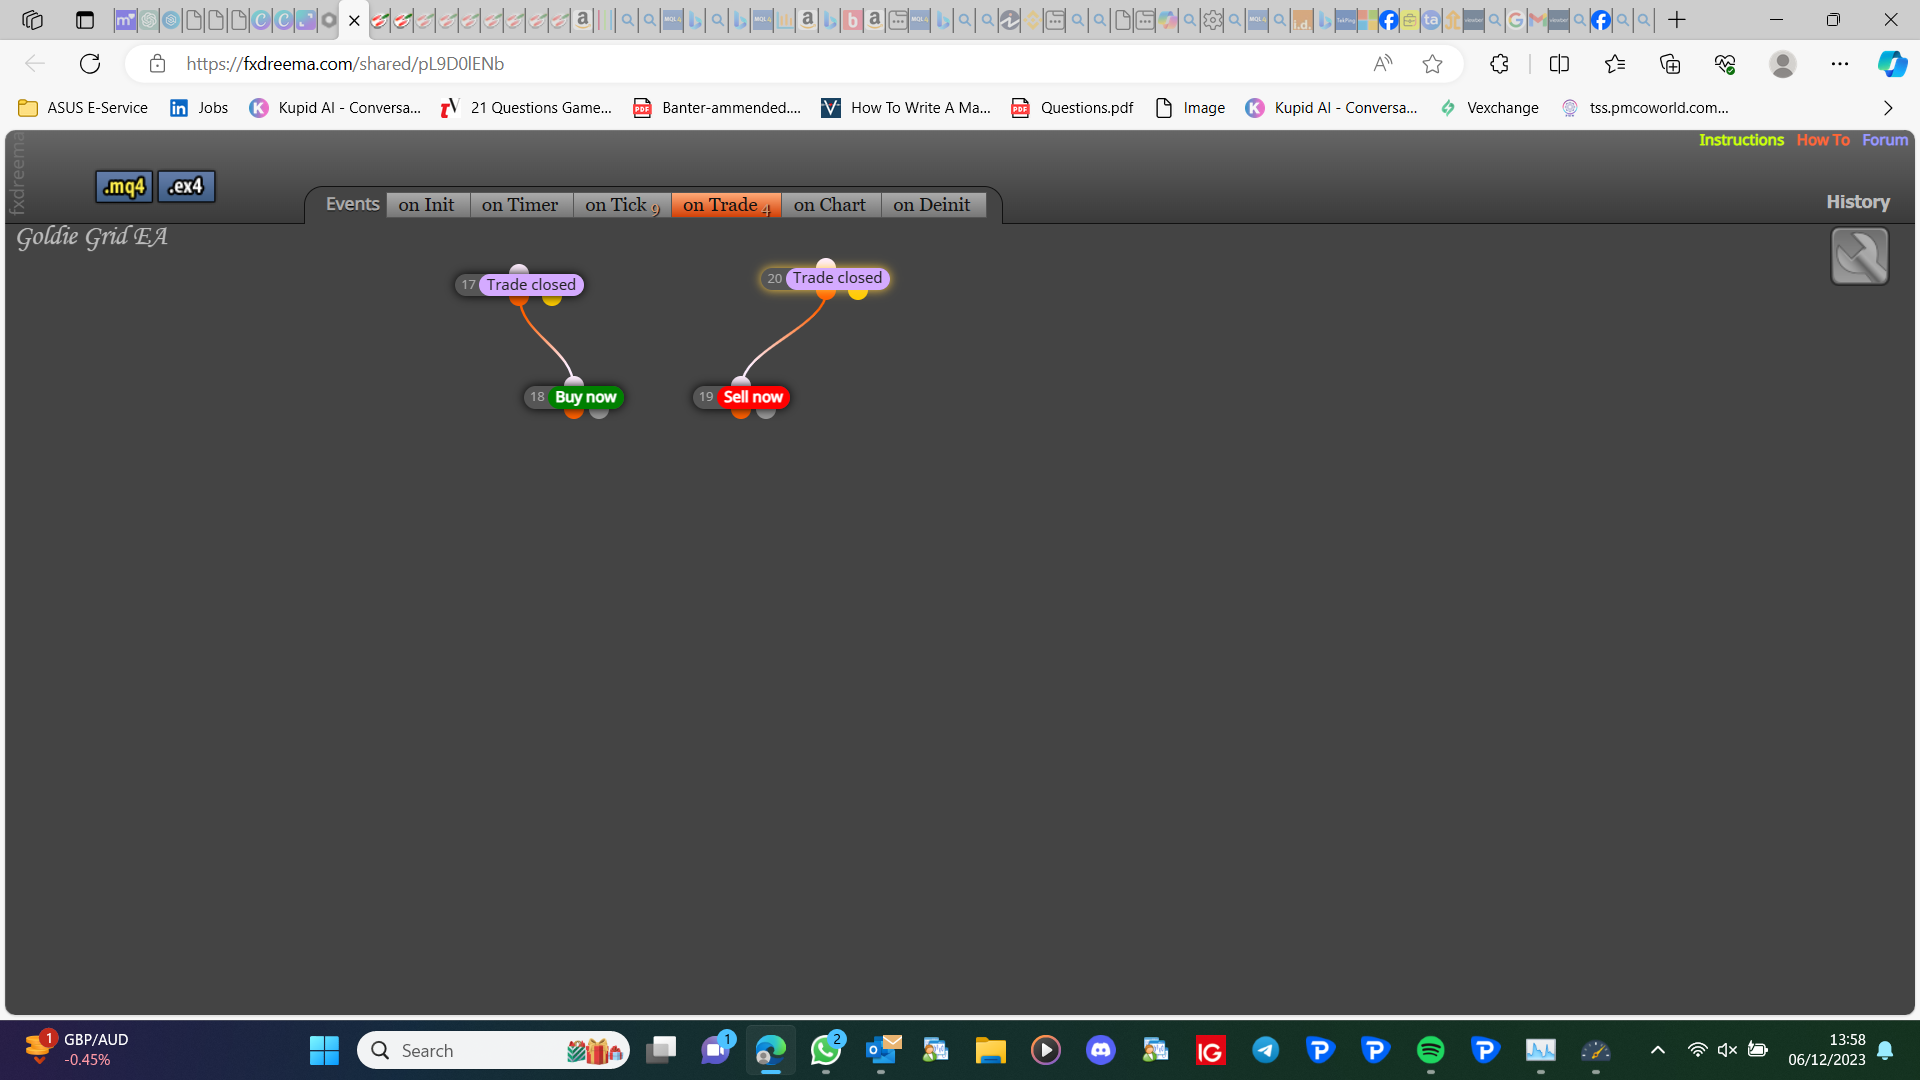Add this page to favorites
The image size is (1920, 1080).
click(1432, 64)
